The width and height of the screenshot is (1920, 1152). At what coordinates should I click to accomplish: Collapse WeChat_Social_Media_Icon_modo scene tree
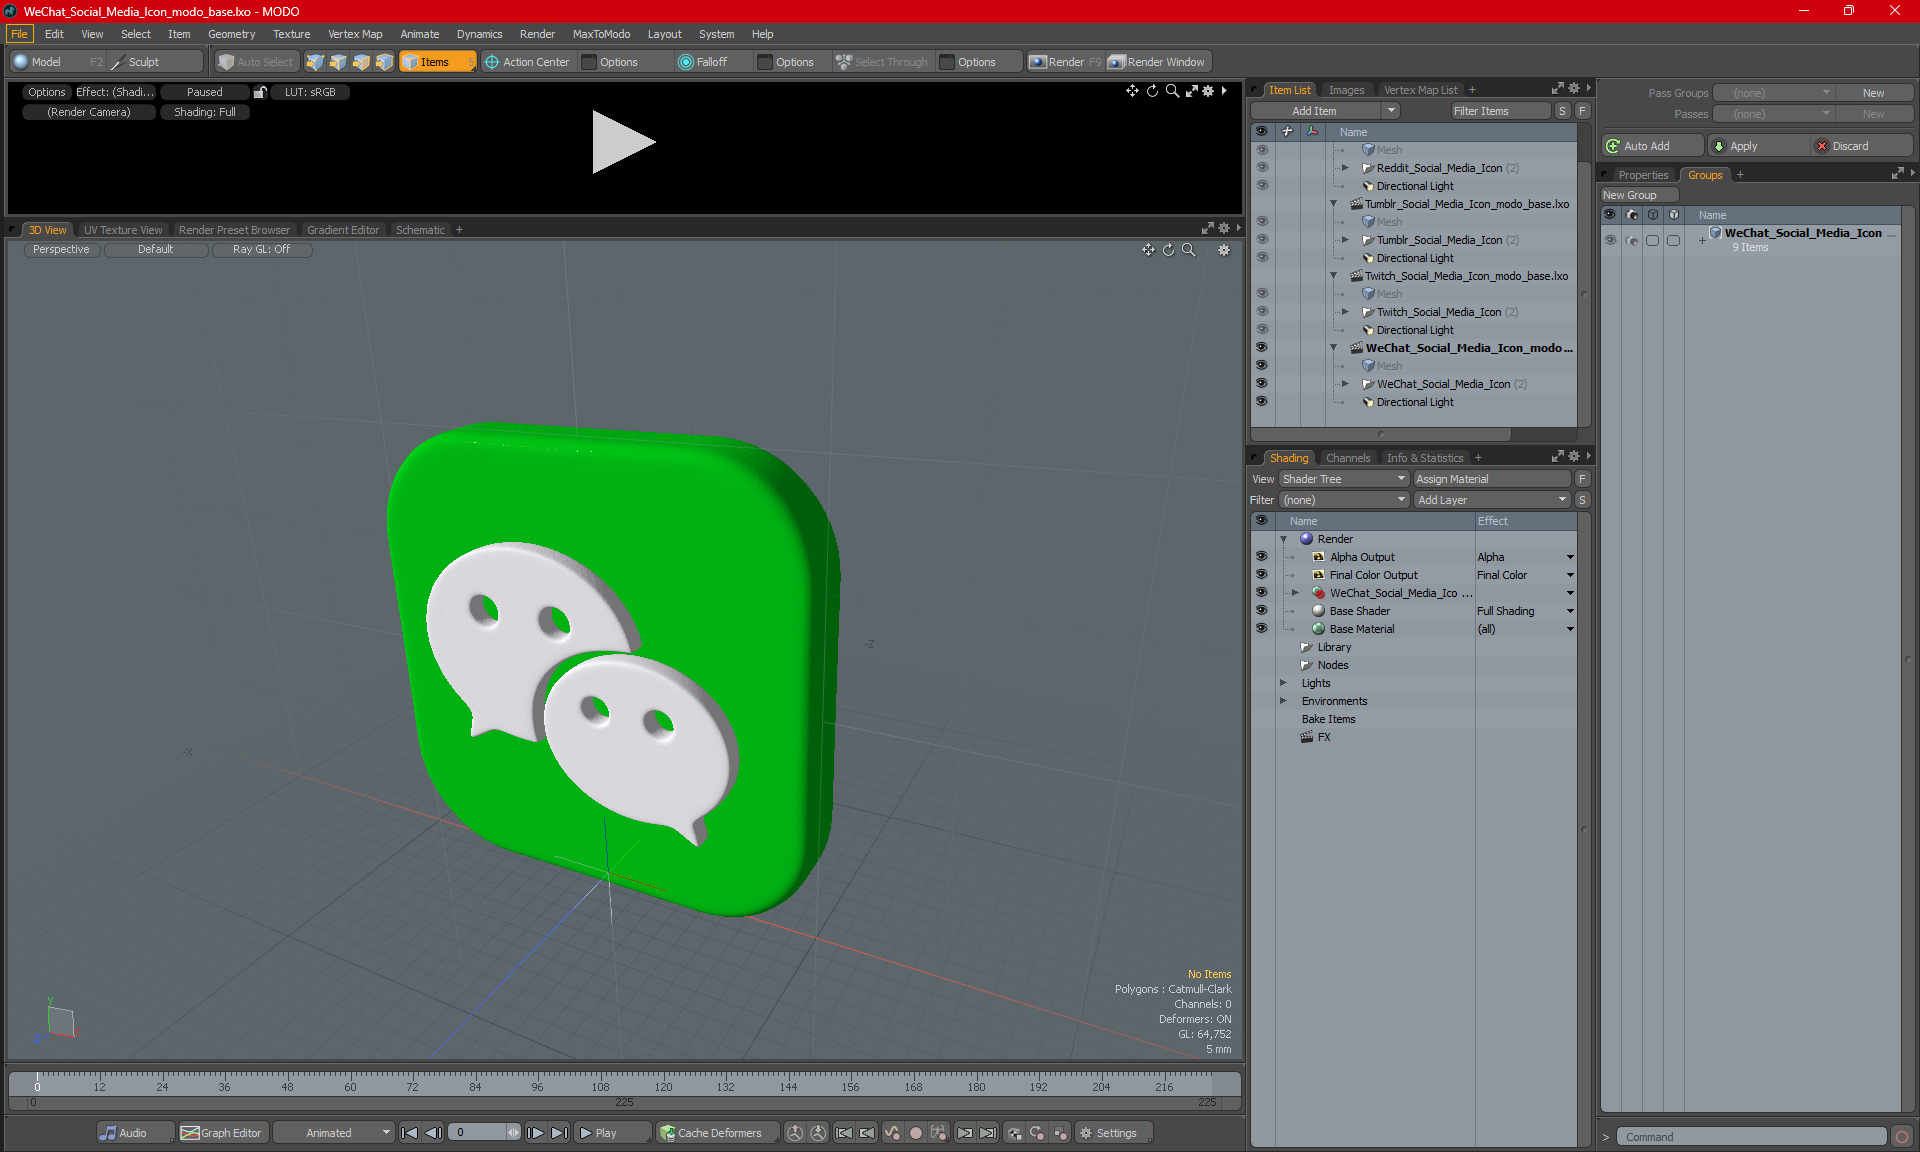(1333, 348)
